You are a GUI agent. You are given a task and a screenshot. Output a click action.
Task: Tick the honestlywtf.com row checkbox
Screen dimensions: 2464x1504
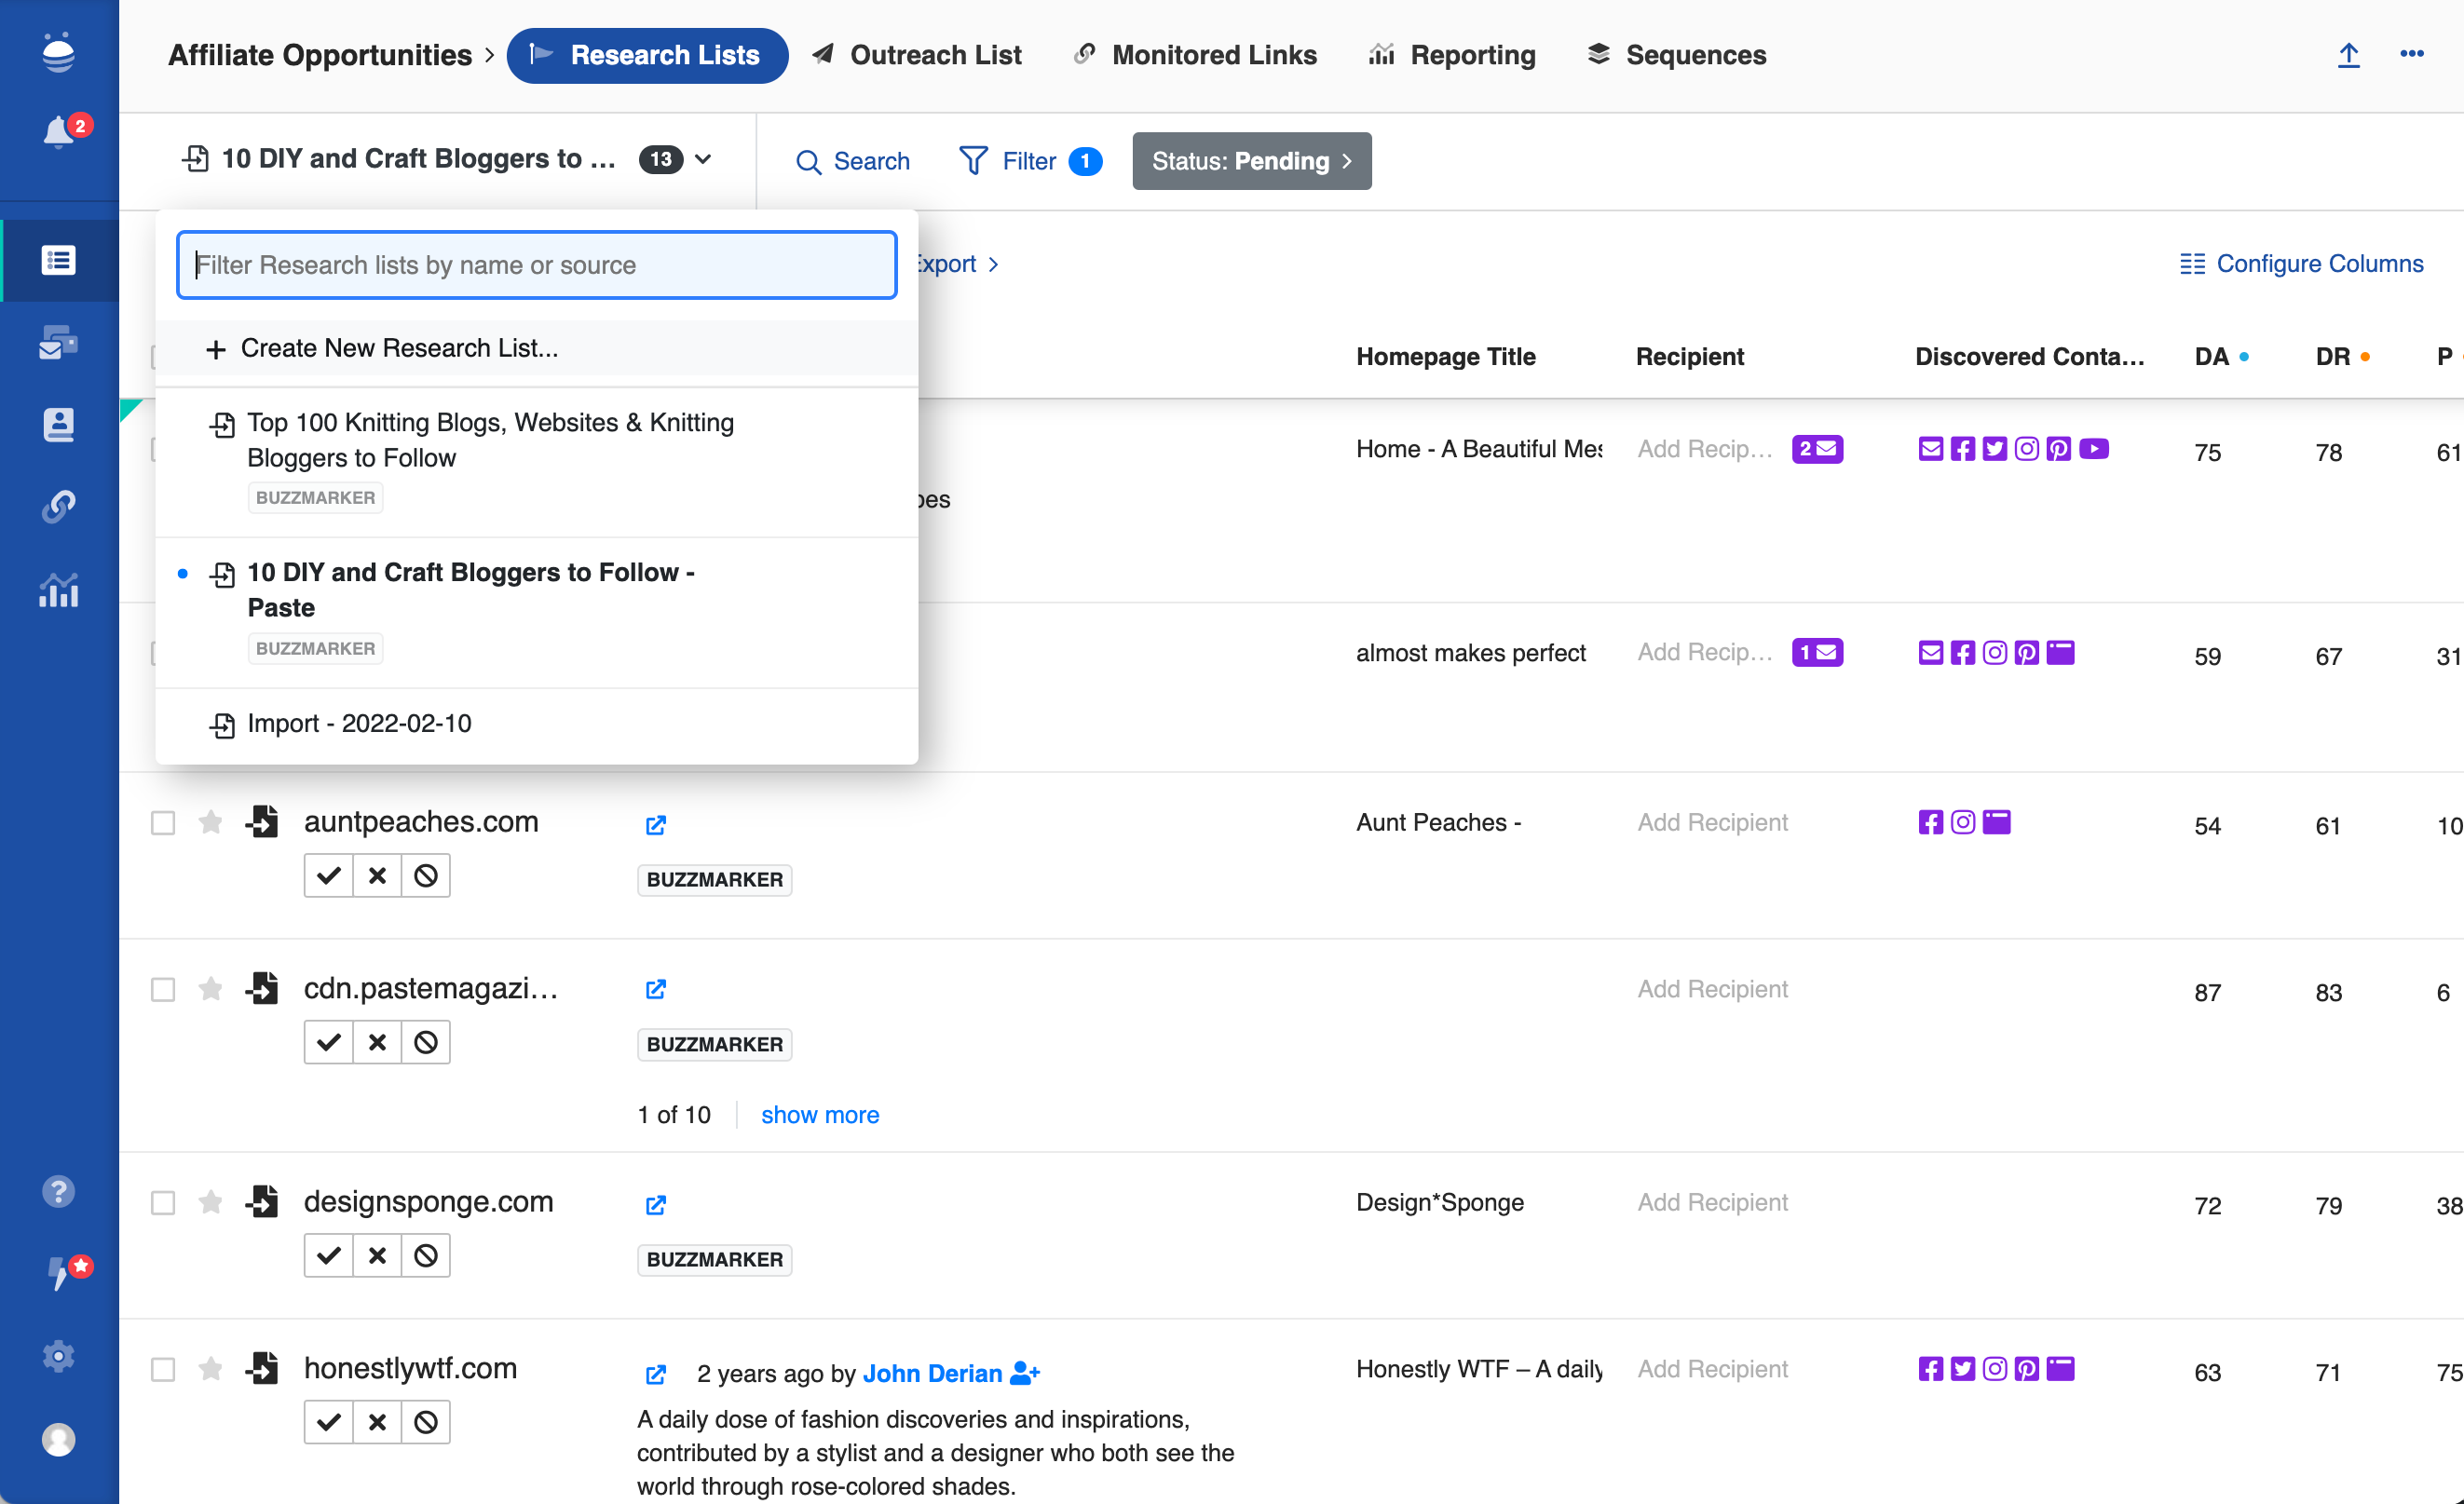162,1369
